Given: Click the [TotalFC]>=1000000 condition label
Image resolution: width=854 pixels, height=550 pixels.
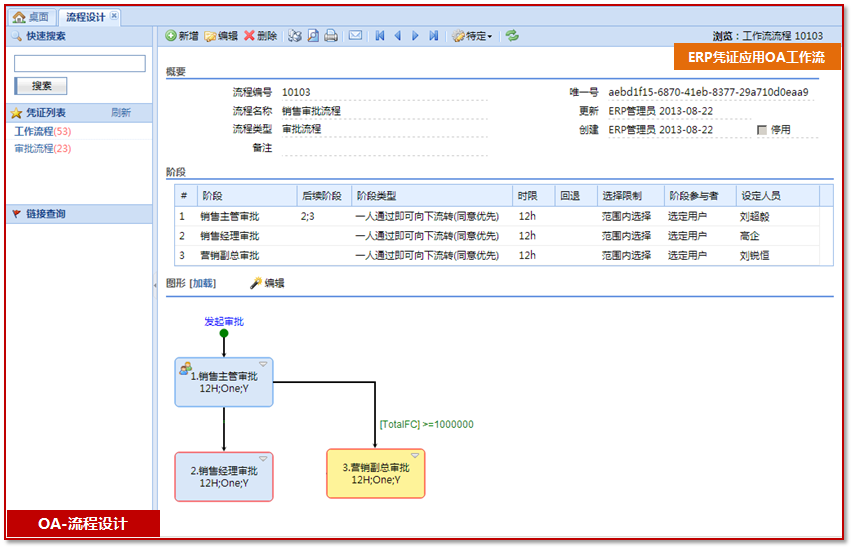Looking at the screenshot, I should click(x=426, y=424).
